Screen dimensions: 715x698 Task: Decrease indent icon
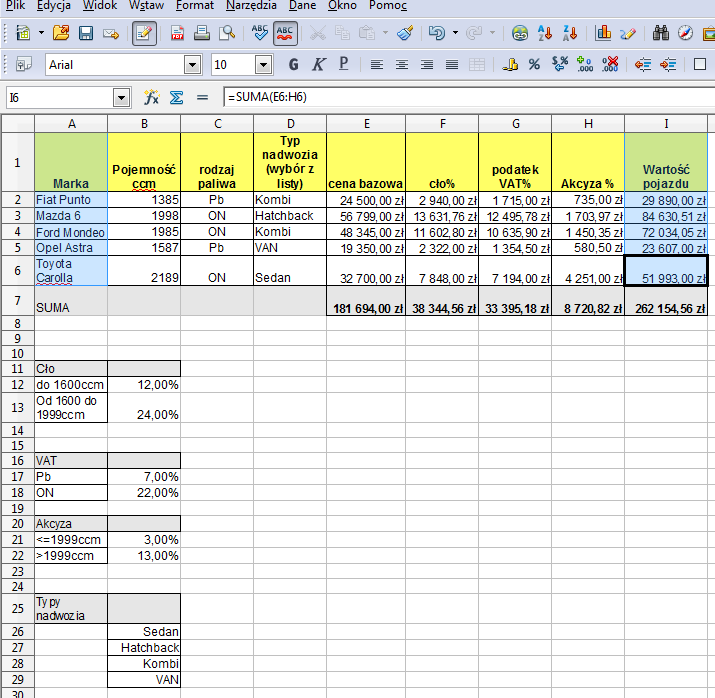pos(643,65)
